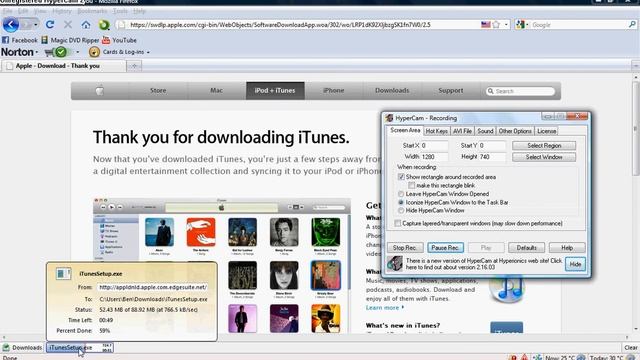Image resolution: width=640 pixels, height=360 pixels.
Task: Select Iconize HyperCam Window to Task Bar
Action: point(401,202)
